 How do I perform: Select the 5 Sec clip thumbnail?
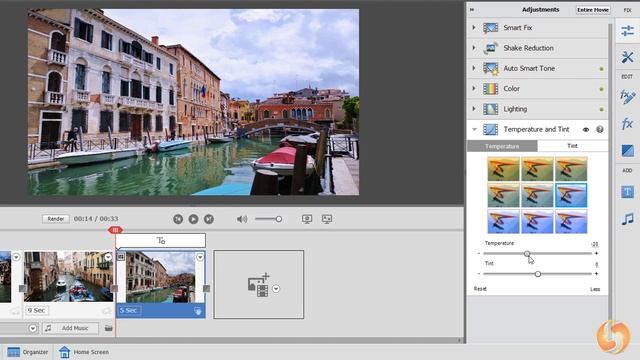click(160, 277)
